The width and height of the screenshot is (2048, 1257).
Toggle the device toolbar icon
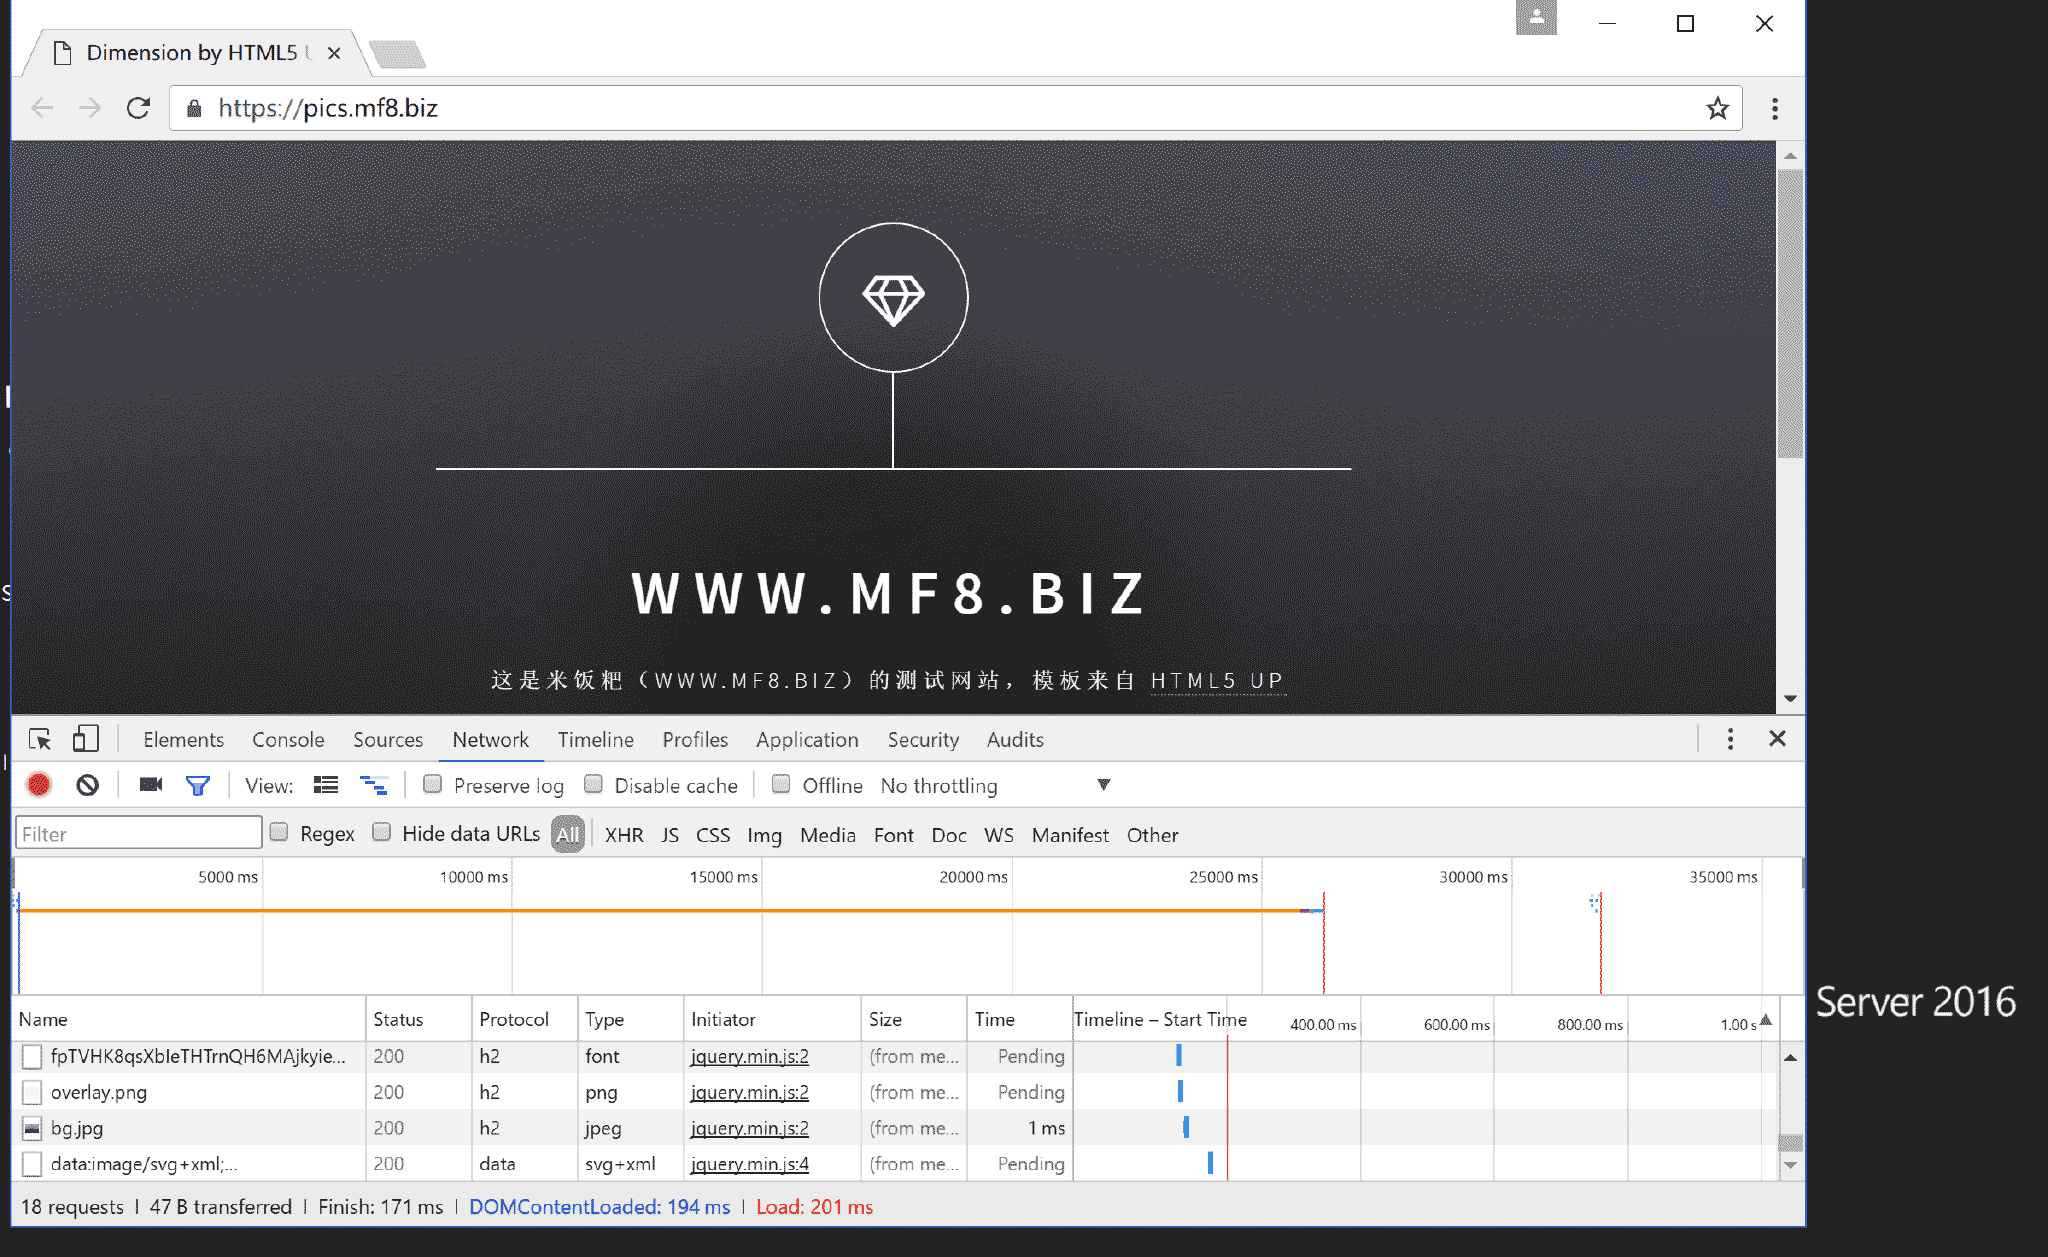click(x=85, y=739)
